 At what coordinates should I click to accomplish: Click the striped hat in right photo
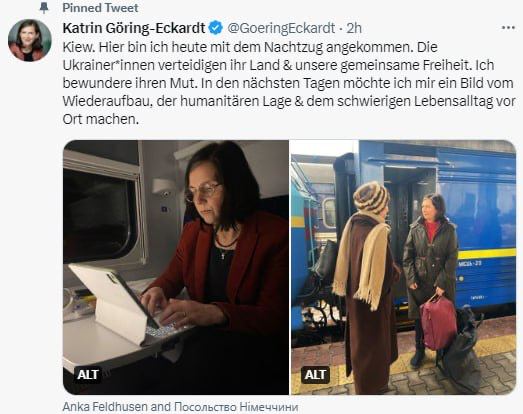tap(371, 197)
